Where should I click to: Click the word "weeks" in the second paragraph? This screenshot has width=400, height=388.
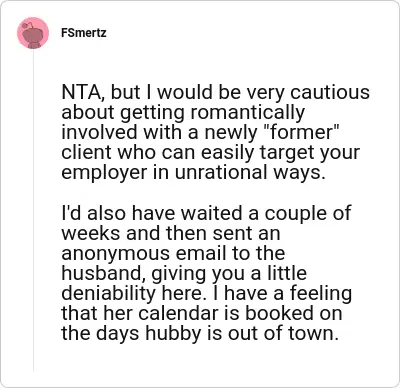click(91, 233)
